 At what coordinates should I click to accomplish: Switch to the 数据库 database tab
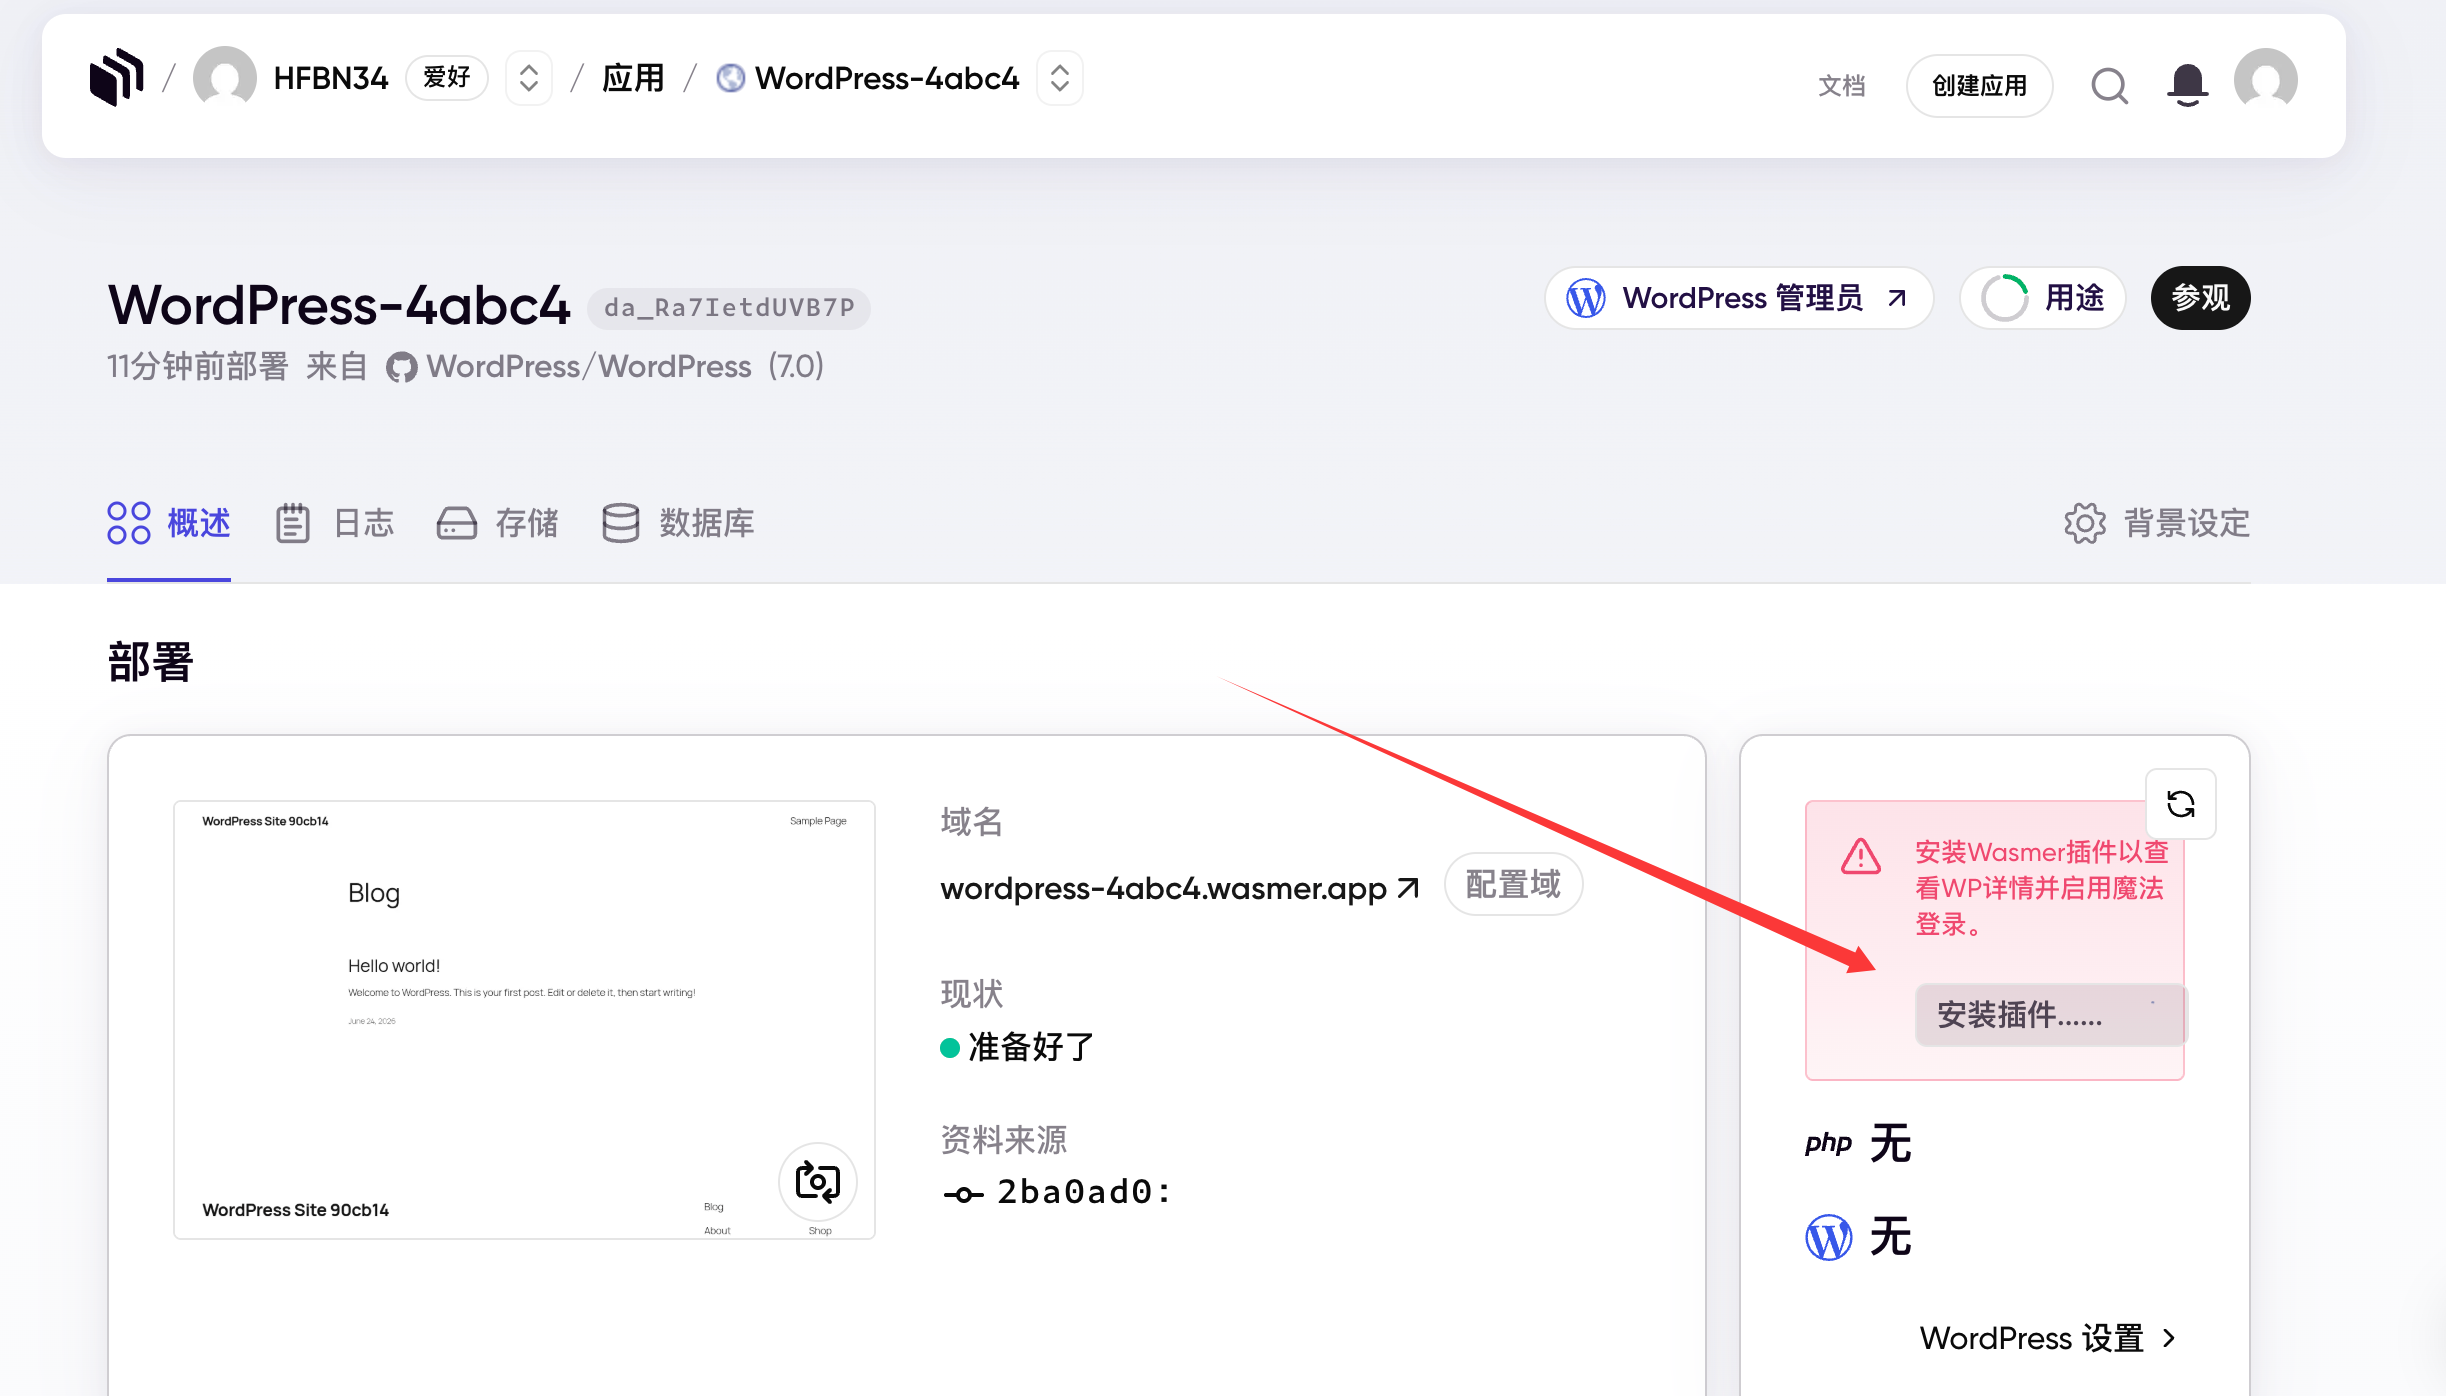click(x=678, y=523)
